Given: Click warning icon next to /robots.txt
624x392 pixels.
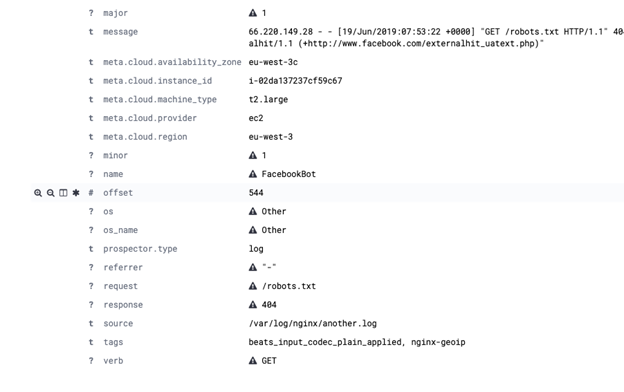Looking at the screenshot, I should pos(253,286).
